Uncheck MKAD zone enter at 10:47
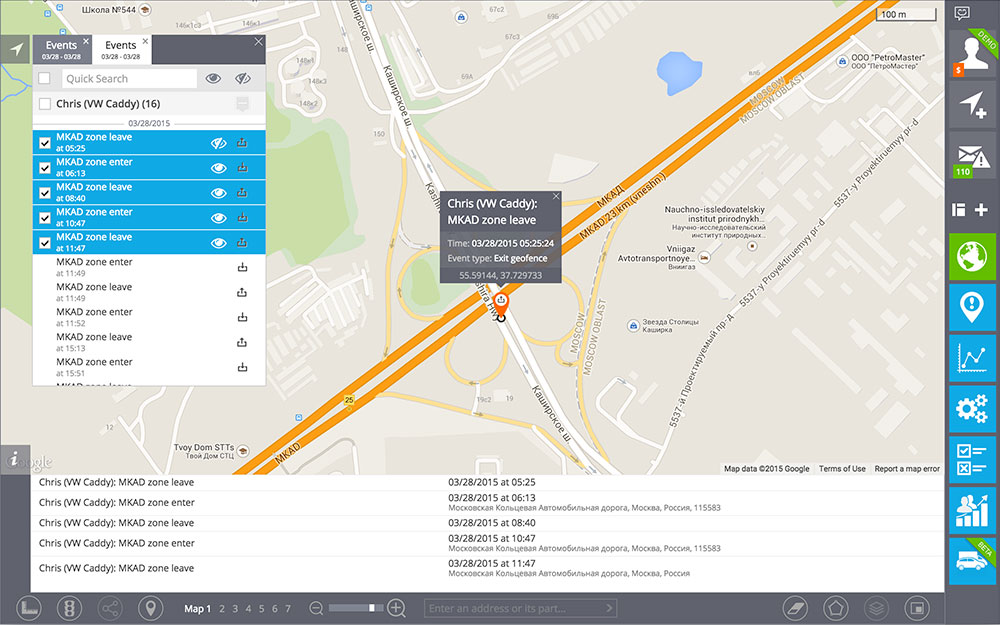Image resolution: width=1000 pixels, height=625 pixels. pyautogui.click(x=45, y=218)
